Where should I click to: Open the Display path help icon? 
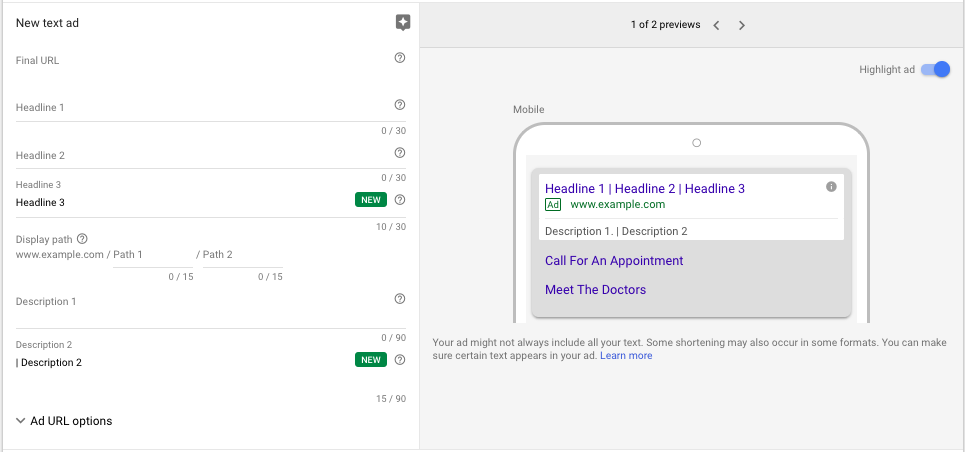pyautogui.click(x=82, y=238)
